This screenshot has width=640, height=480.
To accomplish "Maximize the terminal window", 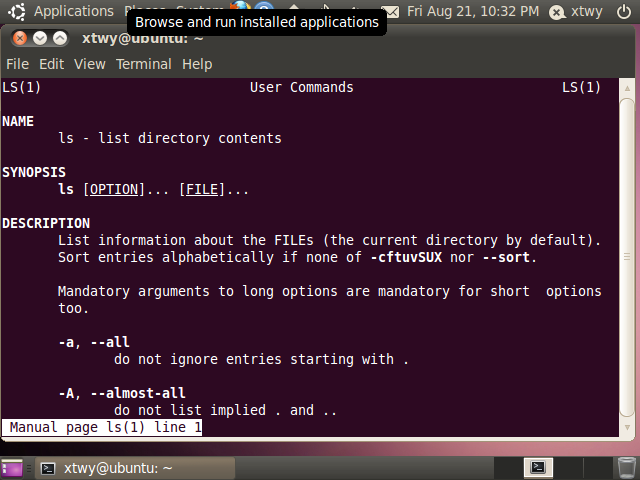I will coord(60,38).
